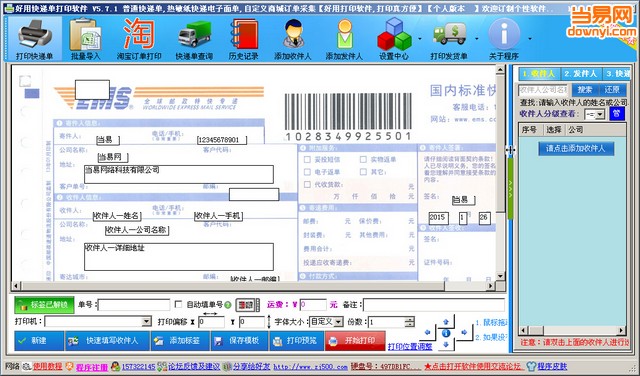Expand the 打印发货单 dropdown arrow
Viewport: 640px width, 376px height.
click(477, 39)
